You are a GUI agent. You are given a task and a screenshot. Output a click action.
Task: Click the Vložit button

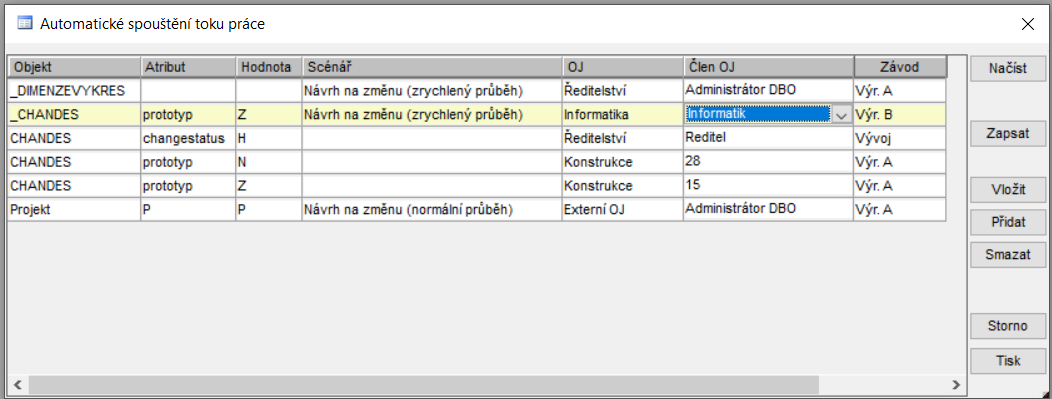(1008, 190)
